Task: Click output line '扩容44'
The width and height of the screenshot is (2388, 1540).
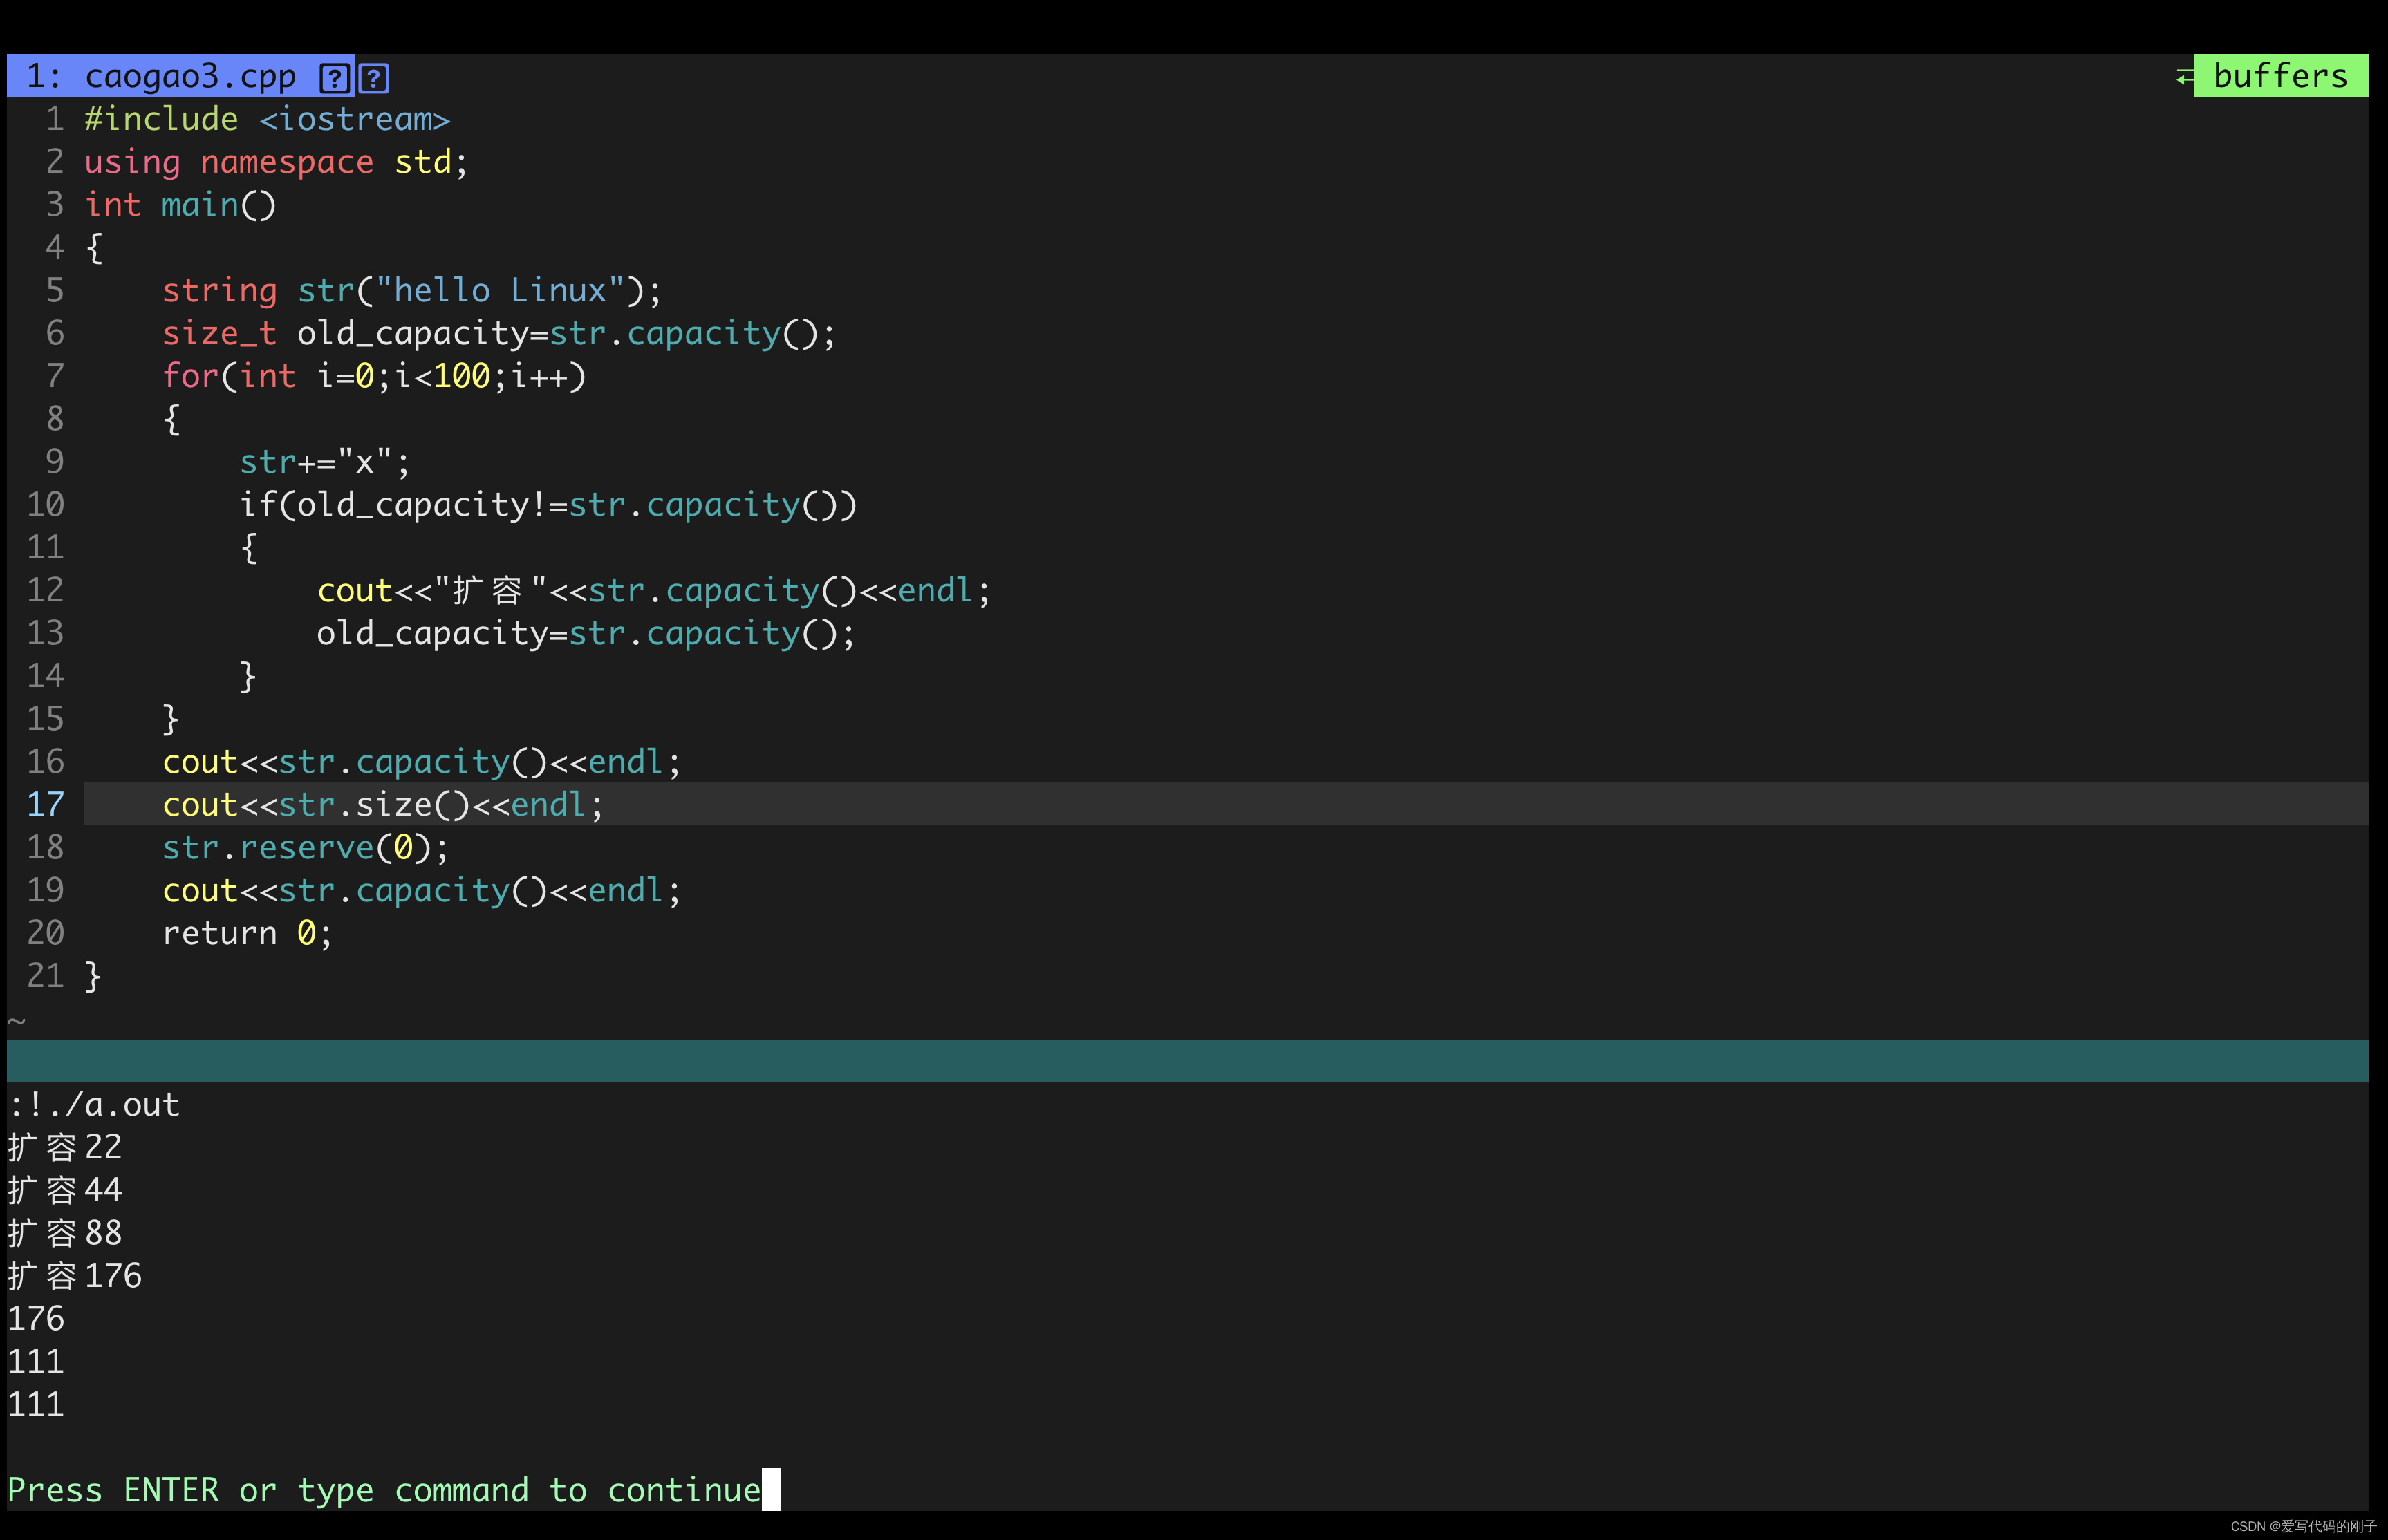Action: pyautogui.click(x=65, y=1190)
